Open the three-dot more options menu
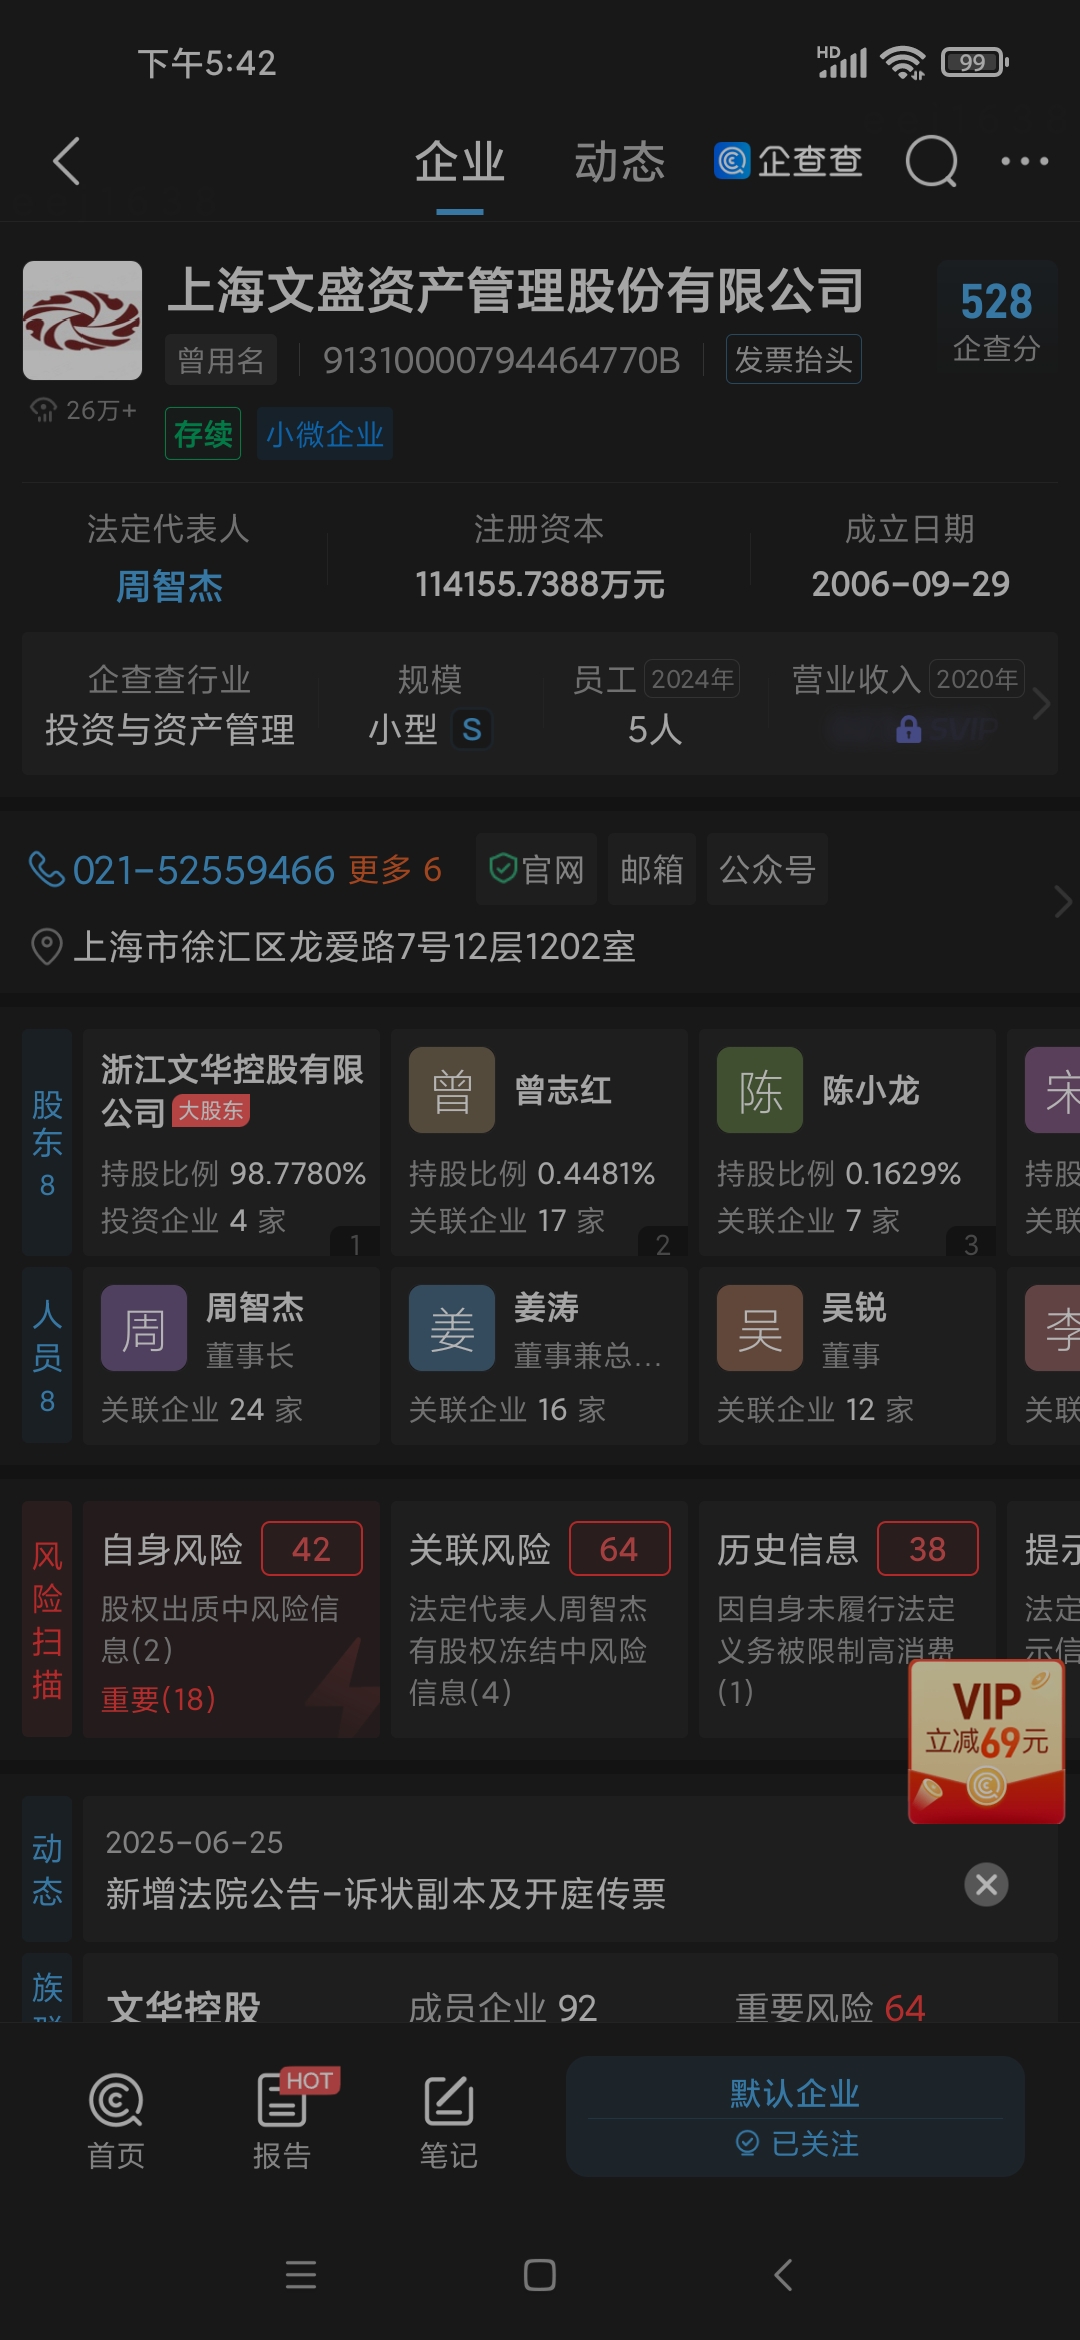This screenshot has width=1080, height=2340. pyautogui.click(x=1025, y=161)
